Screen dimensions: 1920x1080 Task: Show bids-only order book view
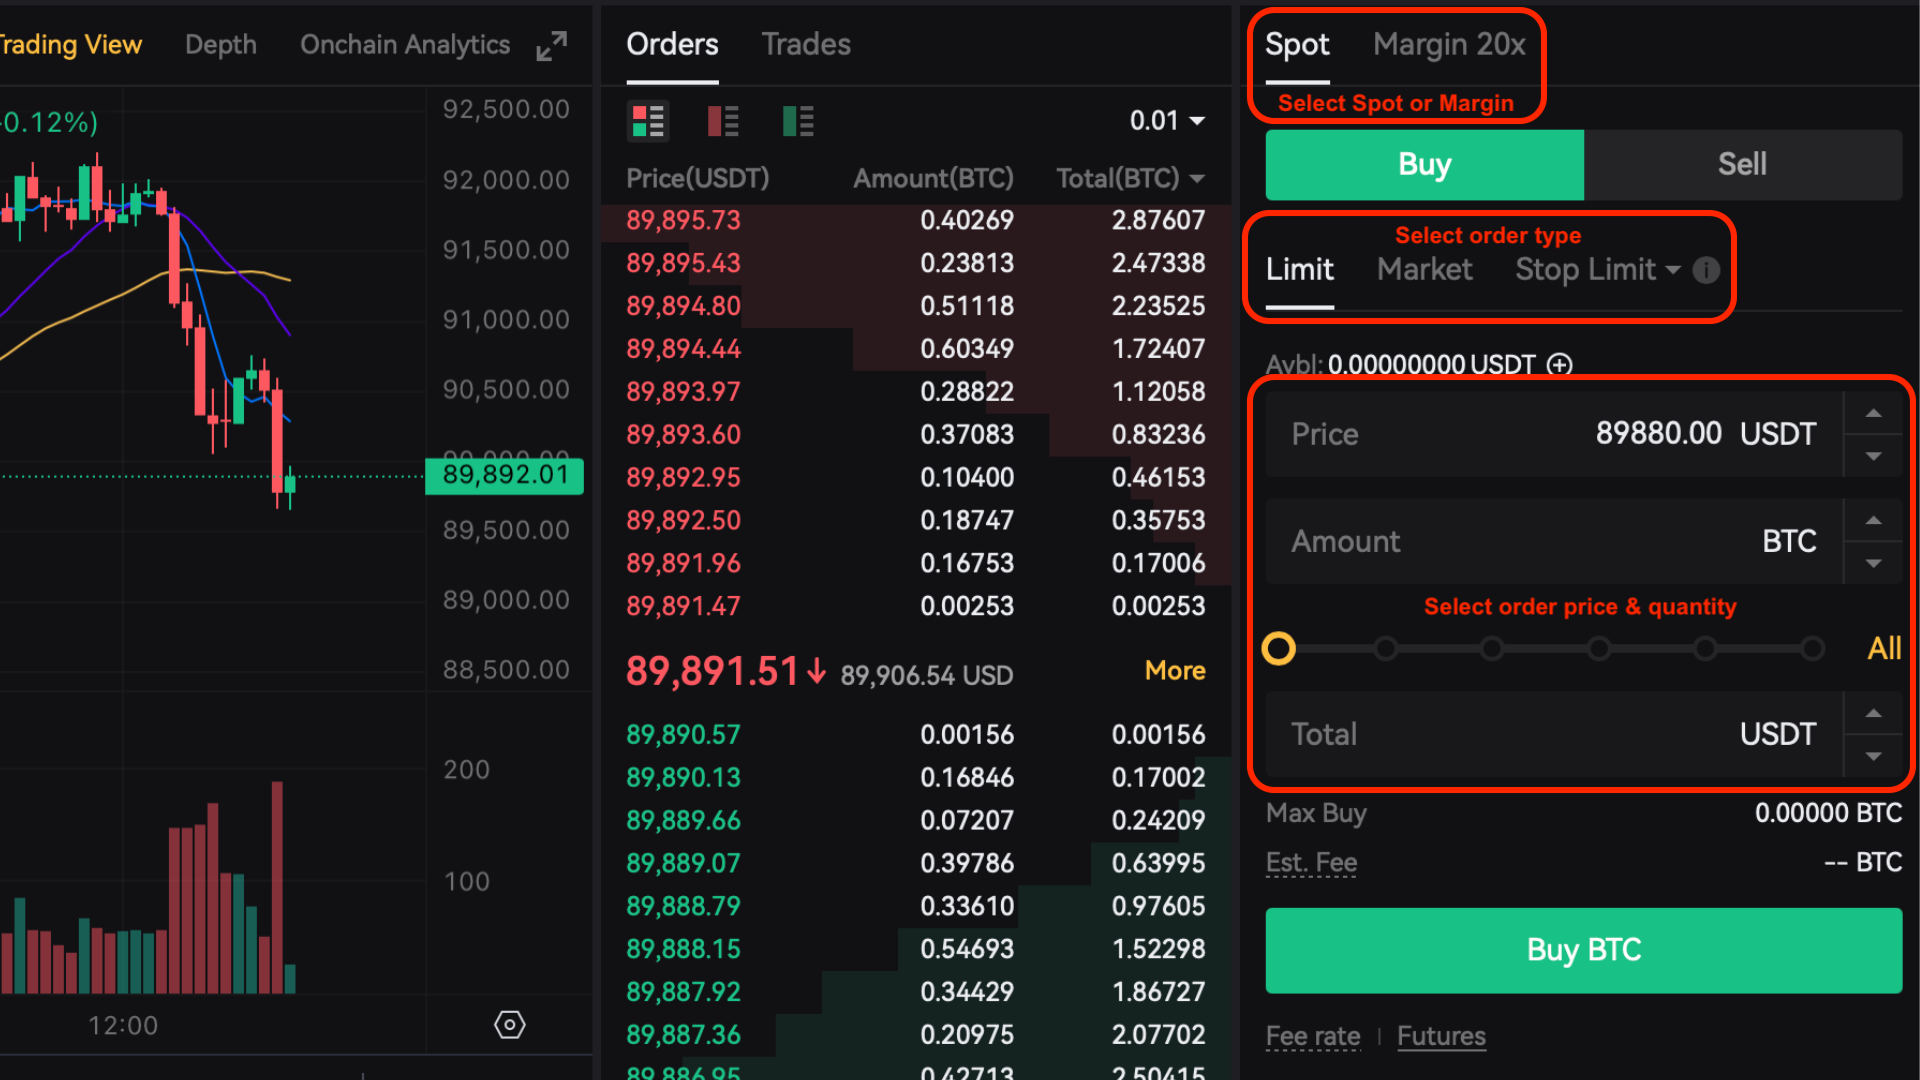[x=798, y=120]
